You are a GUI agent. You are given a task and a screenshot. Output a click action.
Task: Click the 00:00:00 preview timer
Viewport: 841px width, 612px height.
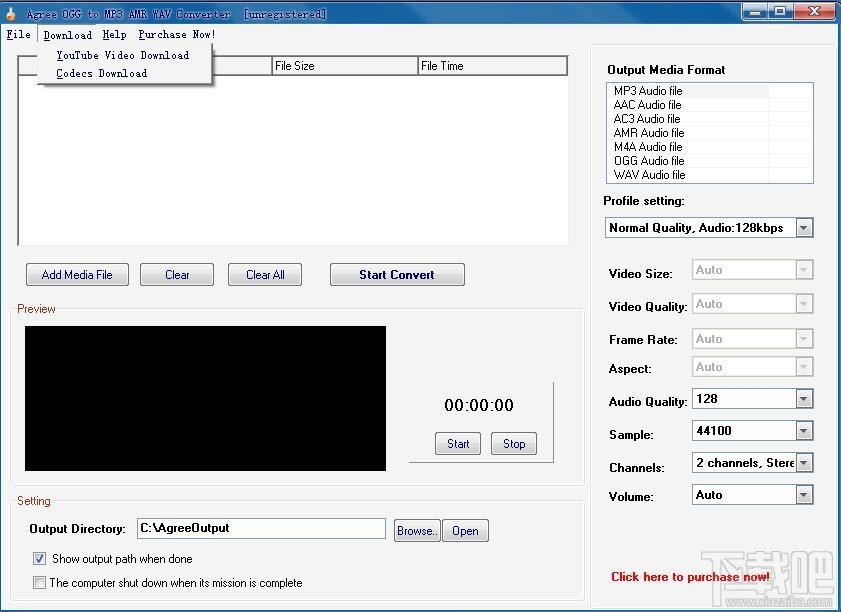479,405
